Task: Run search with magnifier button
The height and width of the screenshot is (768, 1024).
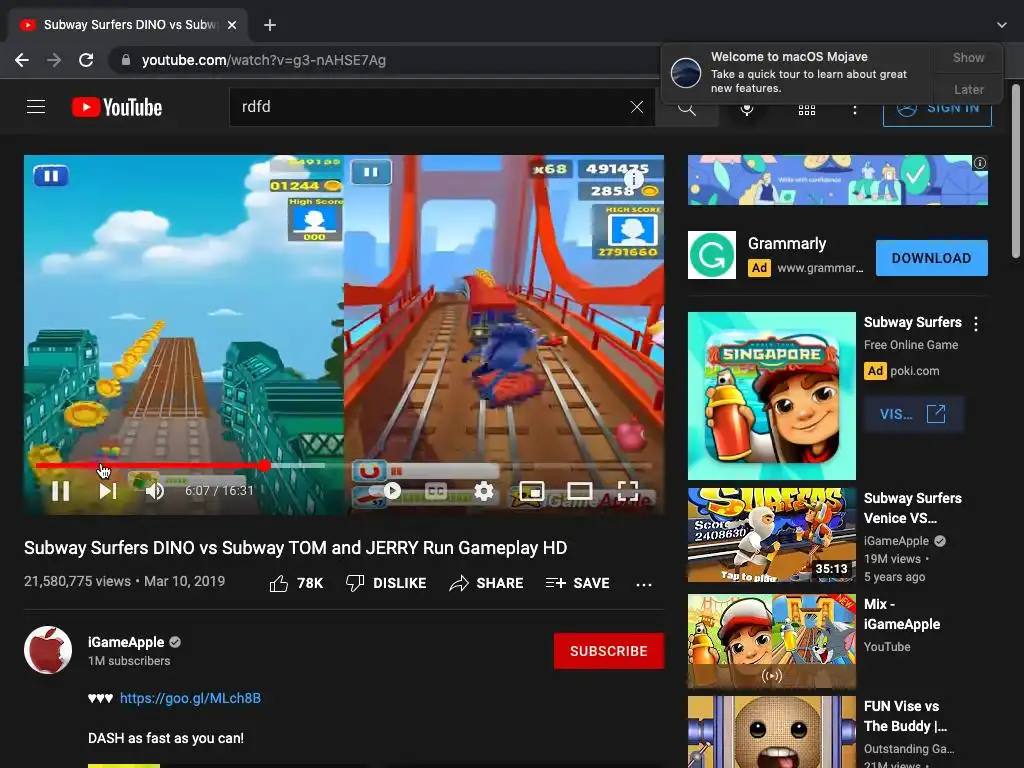Action: [686, 108]
